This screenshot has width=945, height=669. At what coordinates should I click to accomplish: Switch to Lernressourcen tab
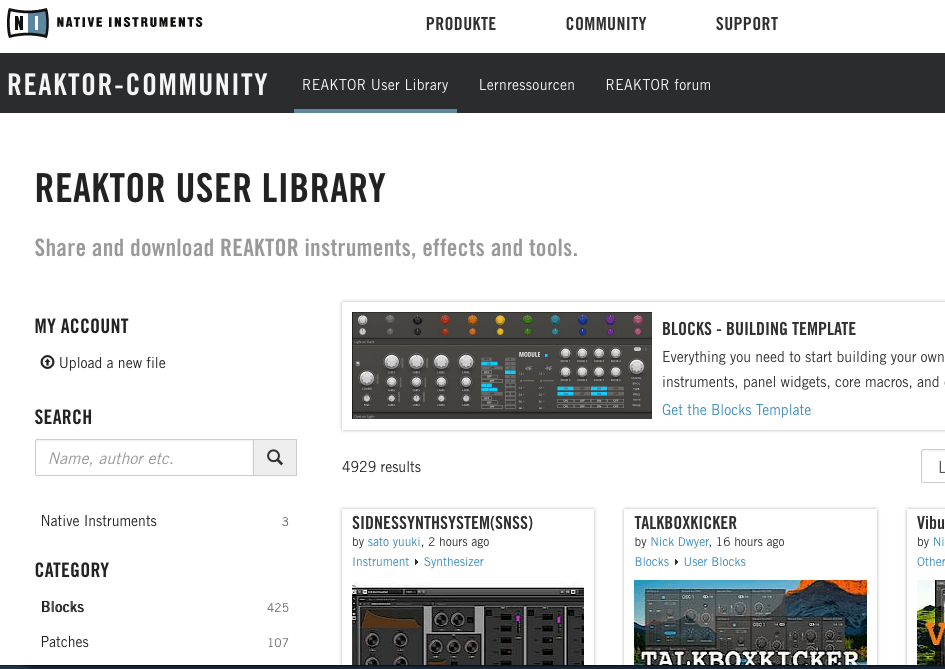527,85
